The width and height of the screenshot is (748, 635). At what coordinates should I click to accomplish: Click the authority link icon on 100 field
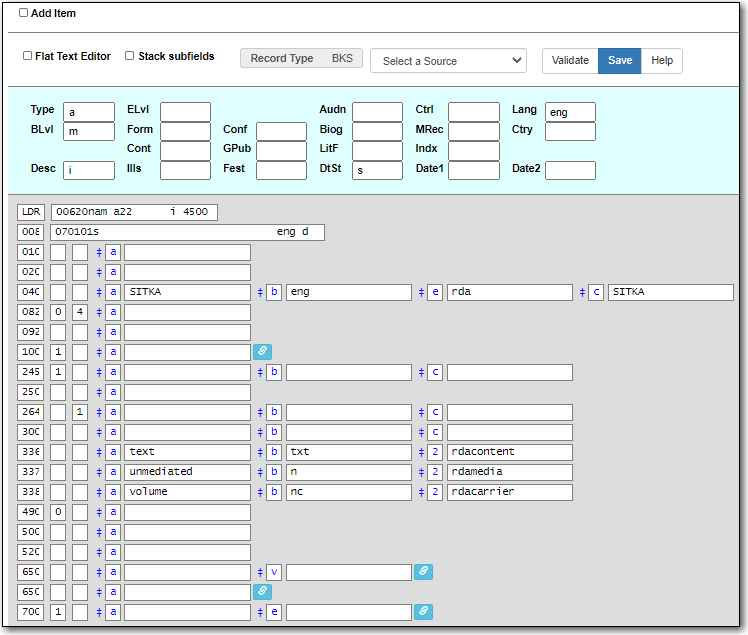262,352
